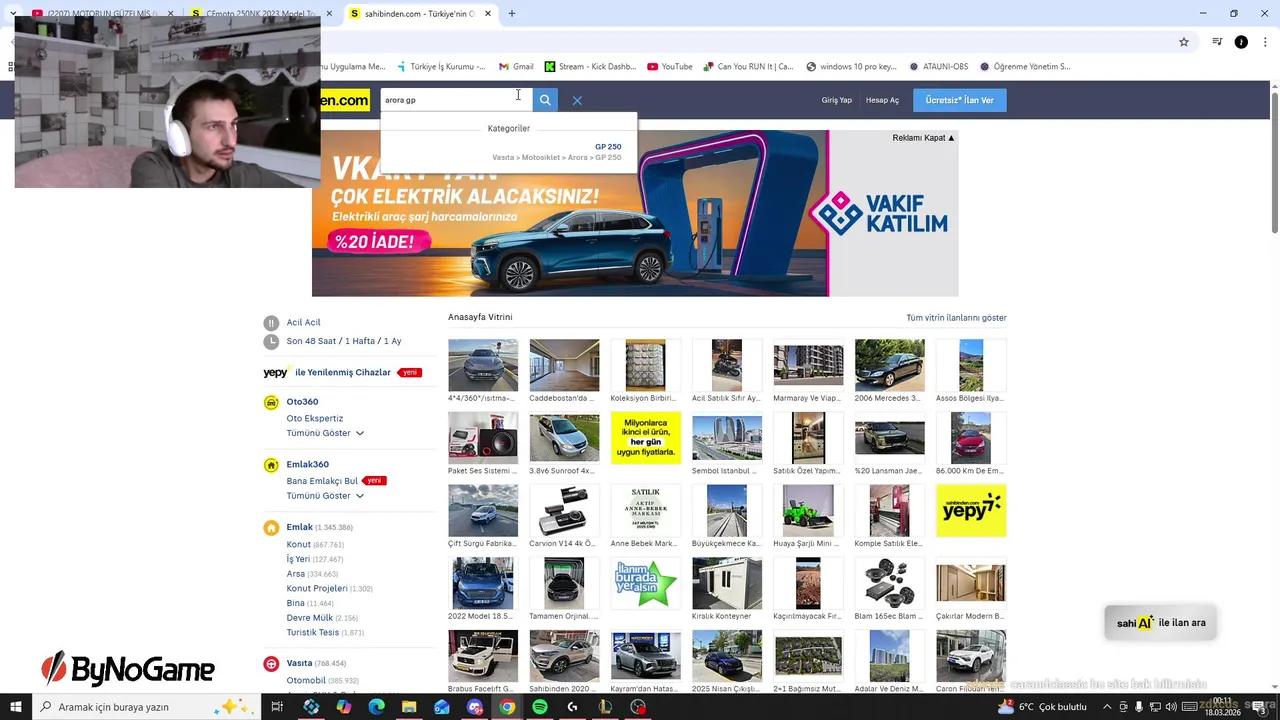Image resolution: width=1280 pixels, height=720 pixels.
Task: Open File Explorer from taskbar
Action: pyautogui.click(x=409, y=707)
